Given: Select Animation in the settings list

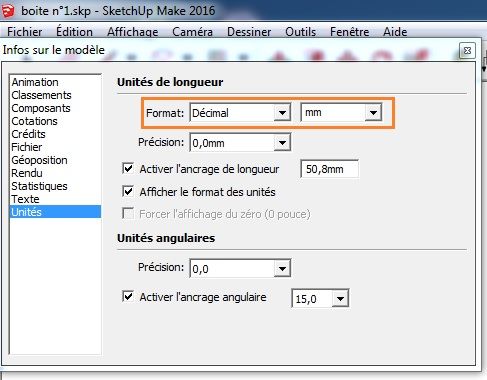Looking at the screenshot, I should [x=55, y=82].
